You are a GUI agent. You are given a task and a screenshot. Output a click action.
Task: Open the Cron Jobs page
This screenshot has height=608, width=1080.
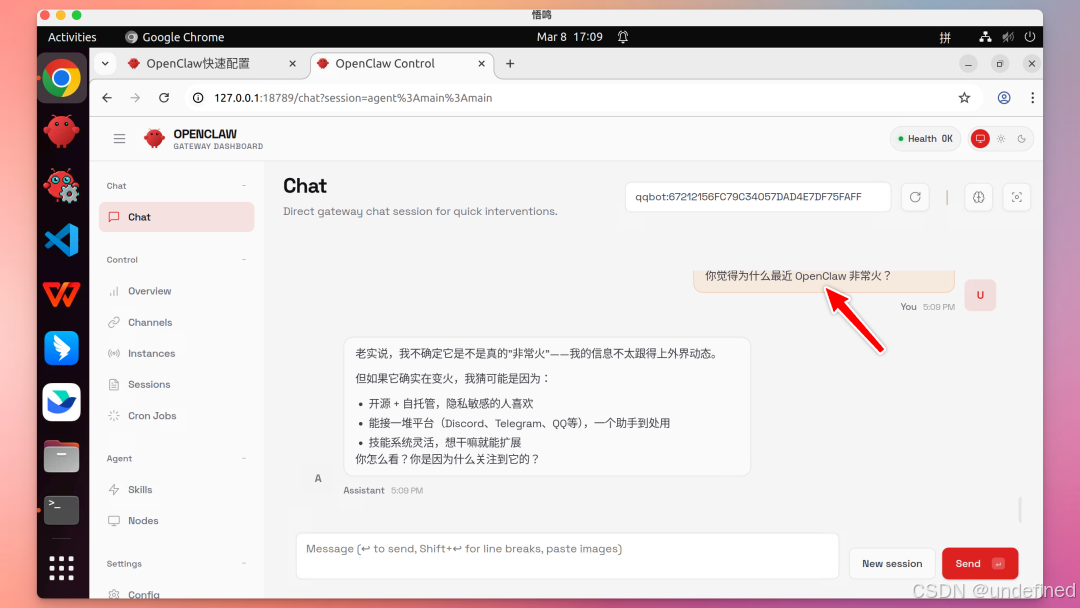[176, 416]
